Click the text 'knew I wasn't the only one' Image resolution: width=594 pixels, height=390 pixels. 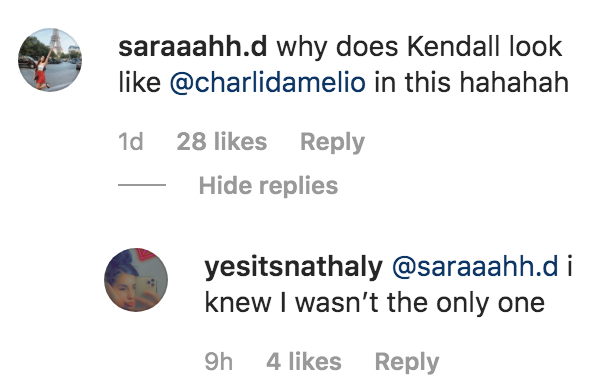click(x=375, y=303)
